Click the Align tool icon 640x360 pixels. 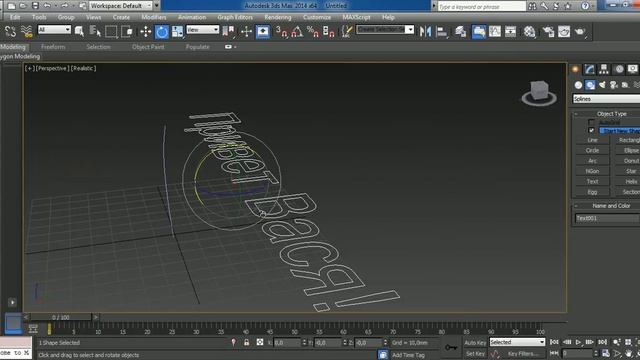(442, 31)
